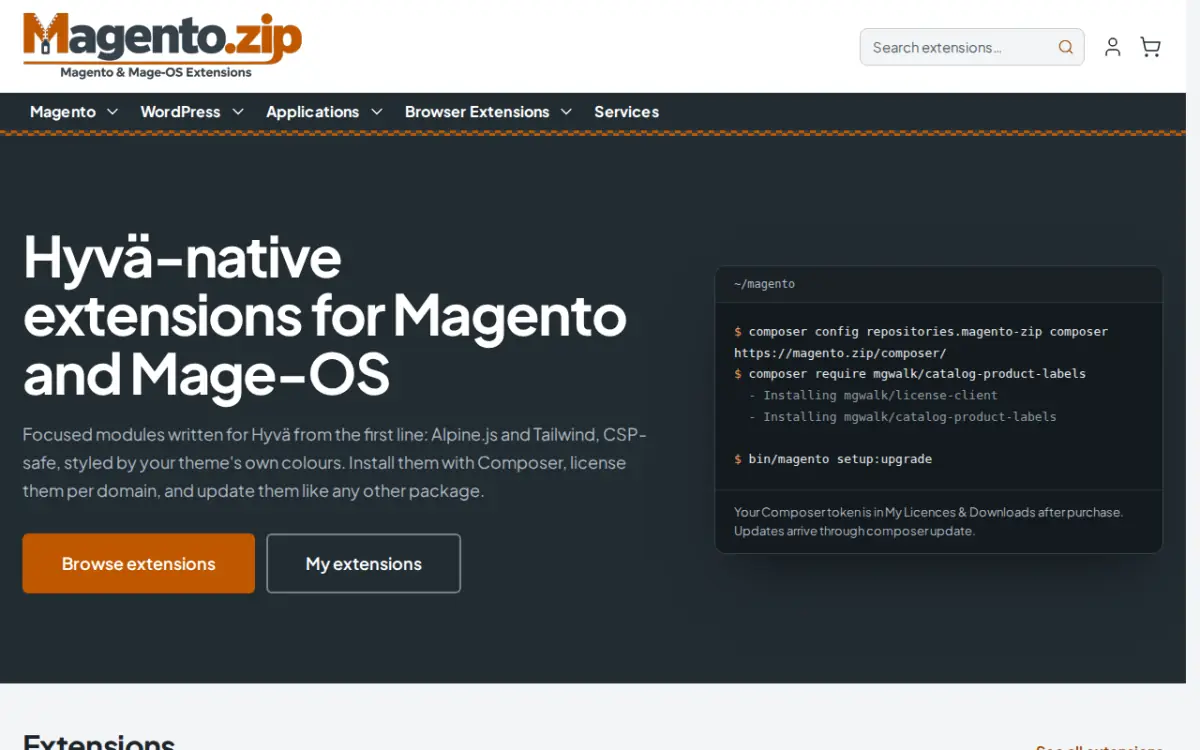
Task: Expand the WordPress chevron arrow
Action: coord(238,112)
